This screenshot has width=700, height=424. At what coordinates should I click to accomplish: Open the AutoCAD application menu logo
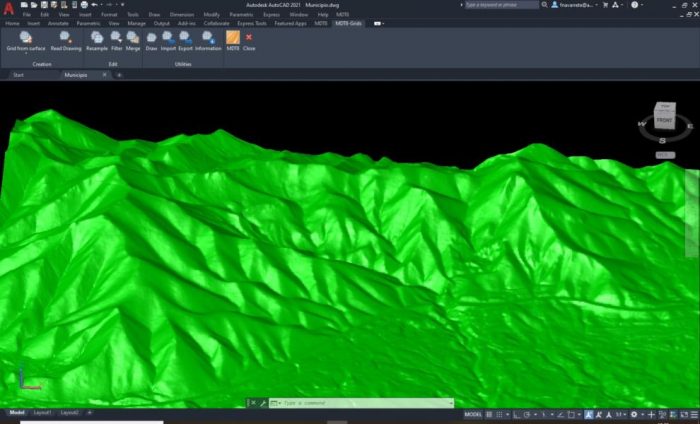click(x=8, y=8)
